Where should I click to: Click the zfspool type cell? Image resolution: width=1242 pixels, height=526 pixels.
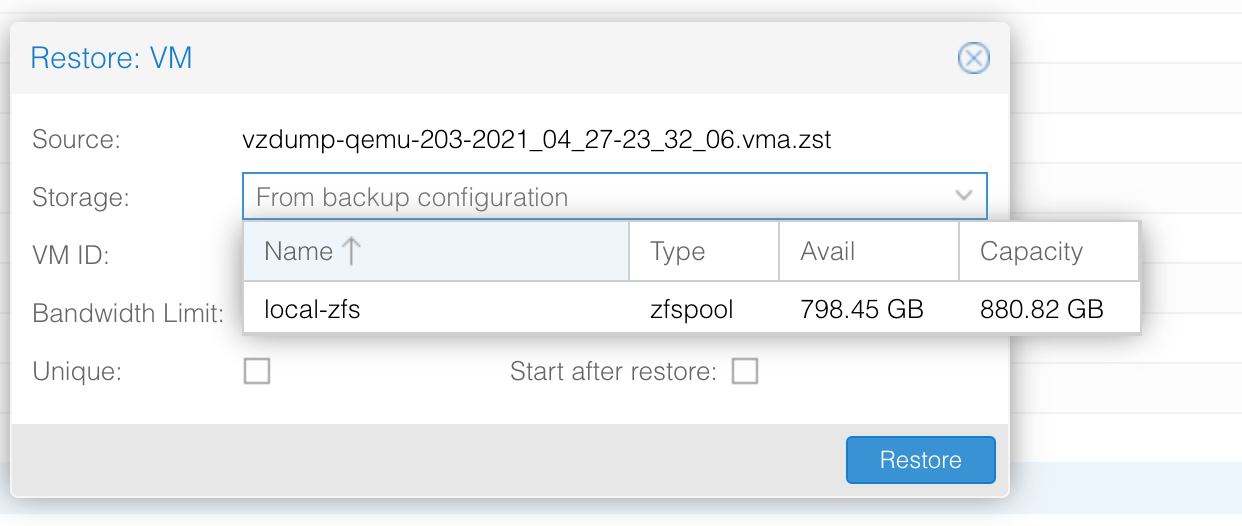[691, 309]
